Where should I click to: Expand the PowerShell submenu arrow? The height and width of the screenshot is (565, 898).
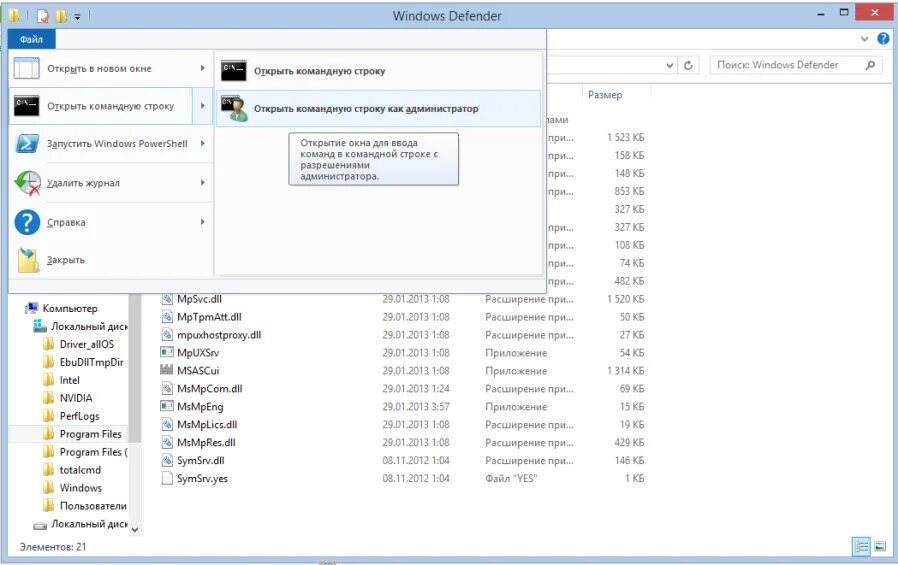202,143
